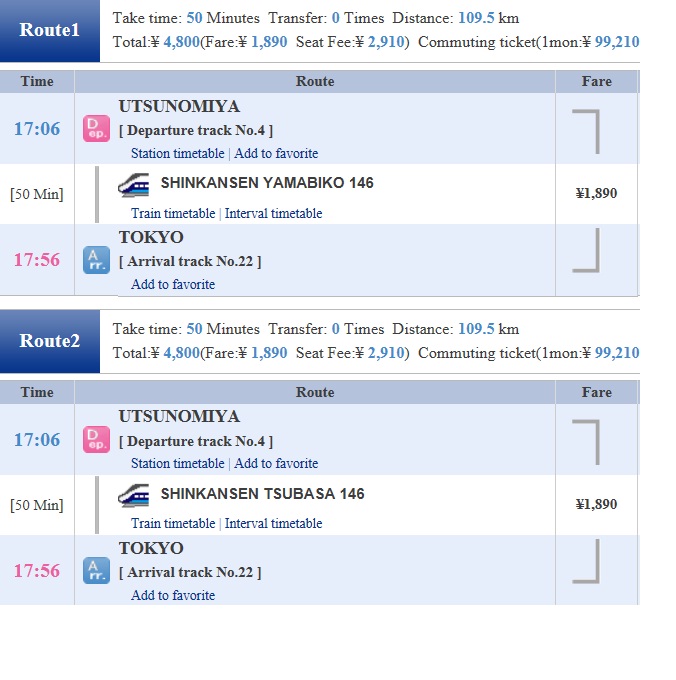The image size is (676, 680).
Task: Open Yamabiko 146 Interval timetable
Action: (x=273, y=214)
